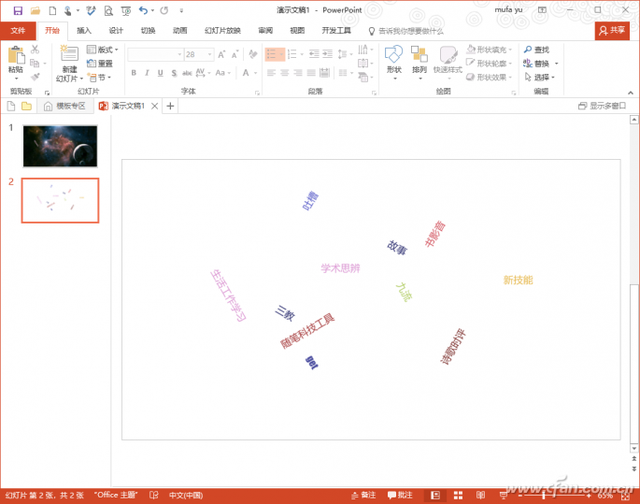640x504 pixels.
Task: Click the Find magnifier icon
Action: [528, 49]
